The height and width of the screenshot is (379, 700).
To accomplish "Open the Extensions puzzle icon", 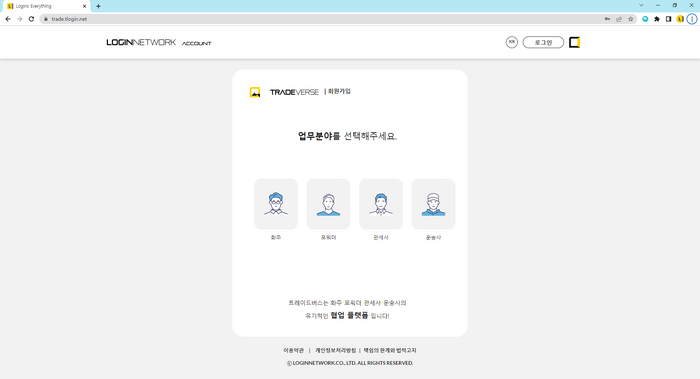I will (657, 19).
